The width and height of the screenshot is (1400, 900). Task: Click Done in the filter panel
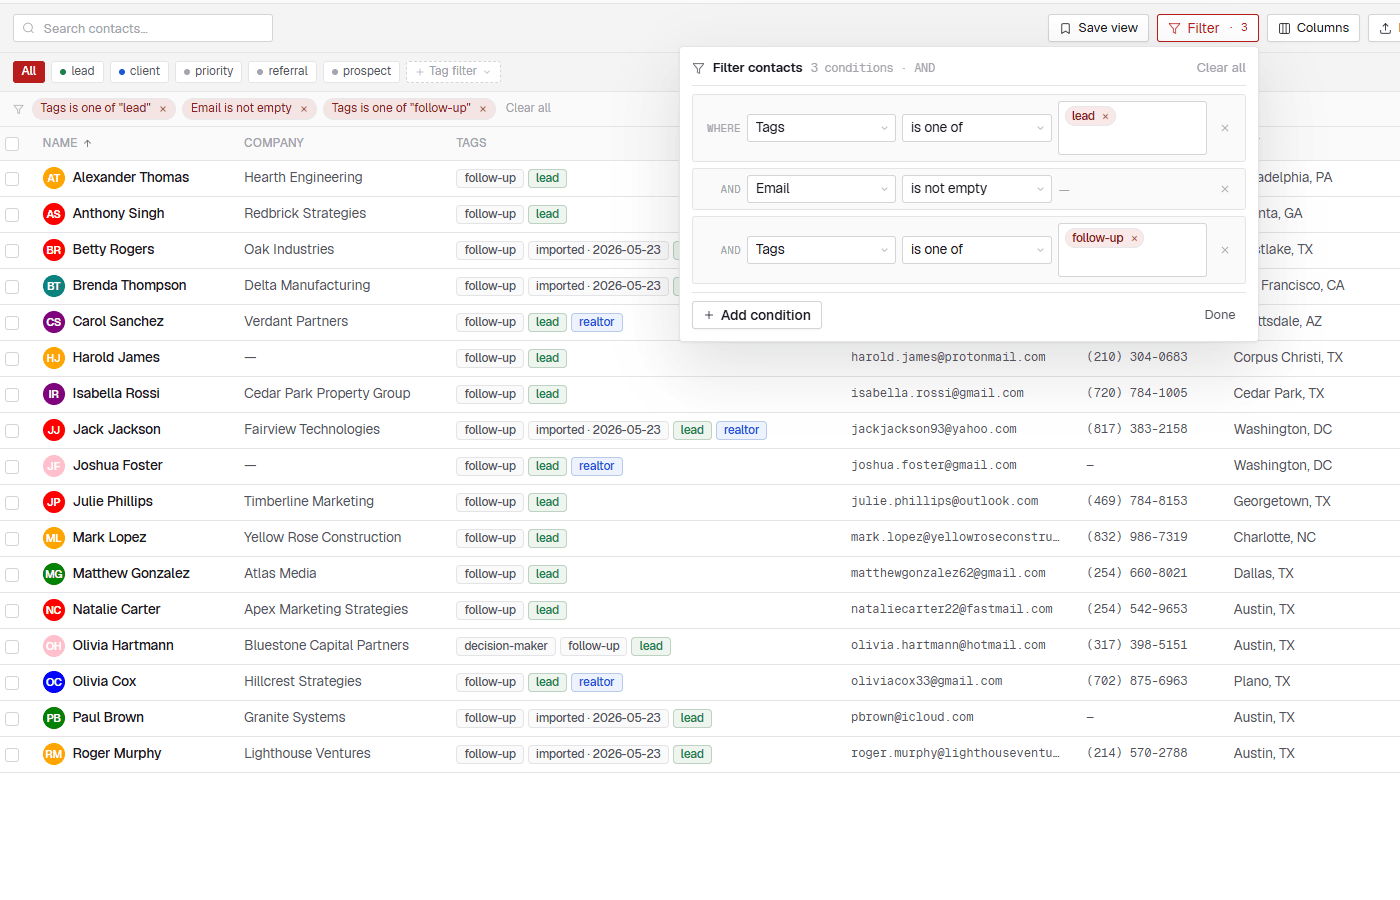click(1219, 315)
